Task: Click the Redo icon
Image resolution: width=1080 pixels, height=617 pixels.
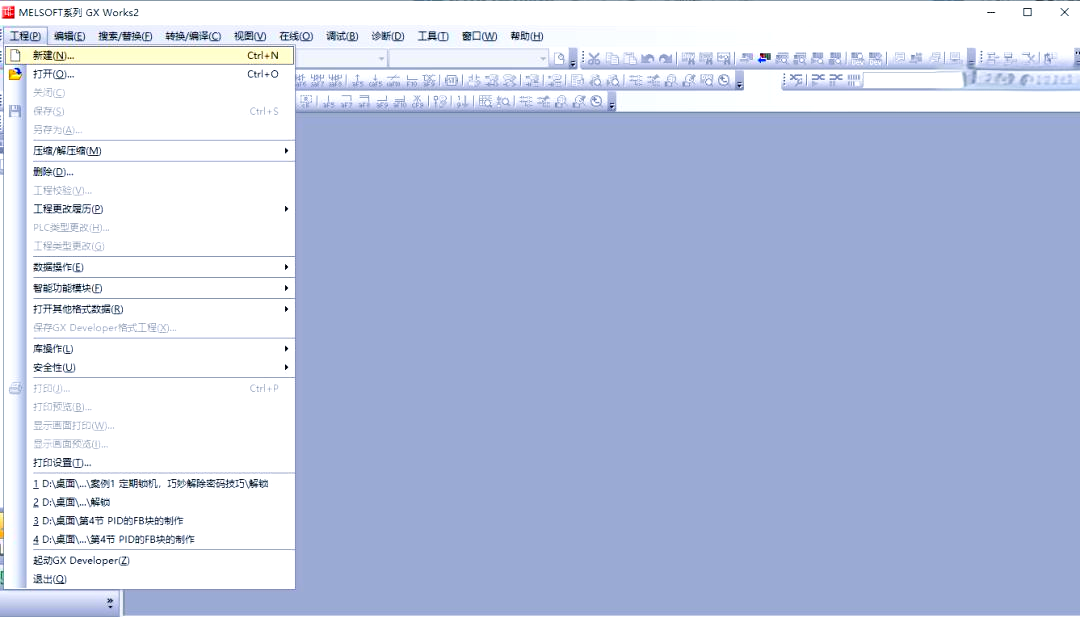Action: coord(668,58)
